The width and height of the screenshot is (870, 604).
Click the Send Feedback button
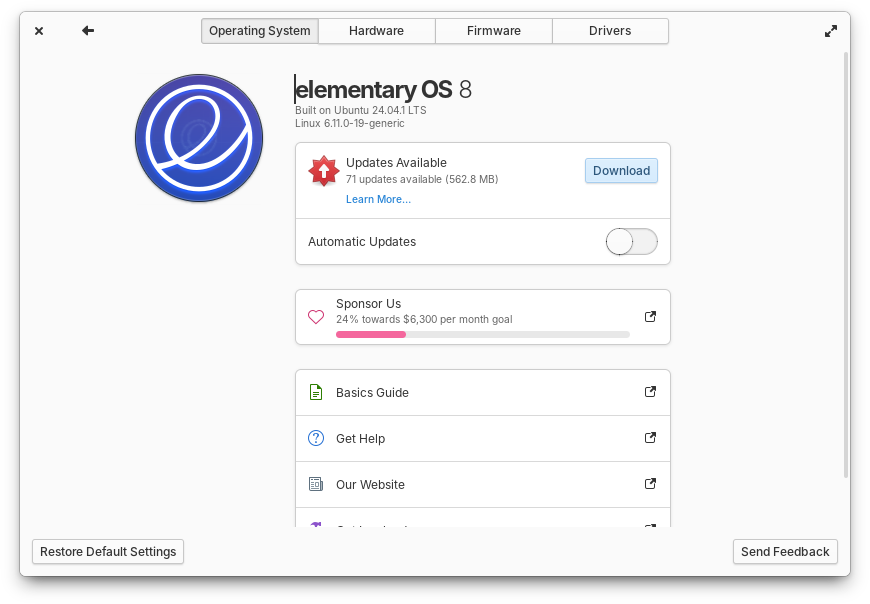pyautogui.click(x=785, y=552)
